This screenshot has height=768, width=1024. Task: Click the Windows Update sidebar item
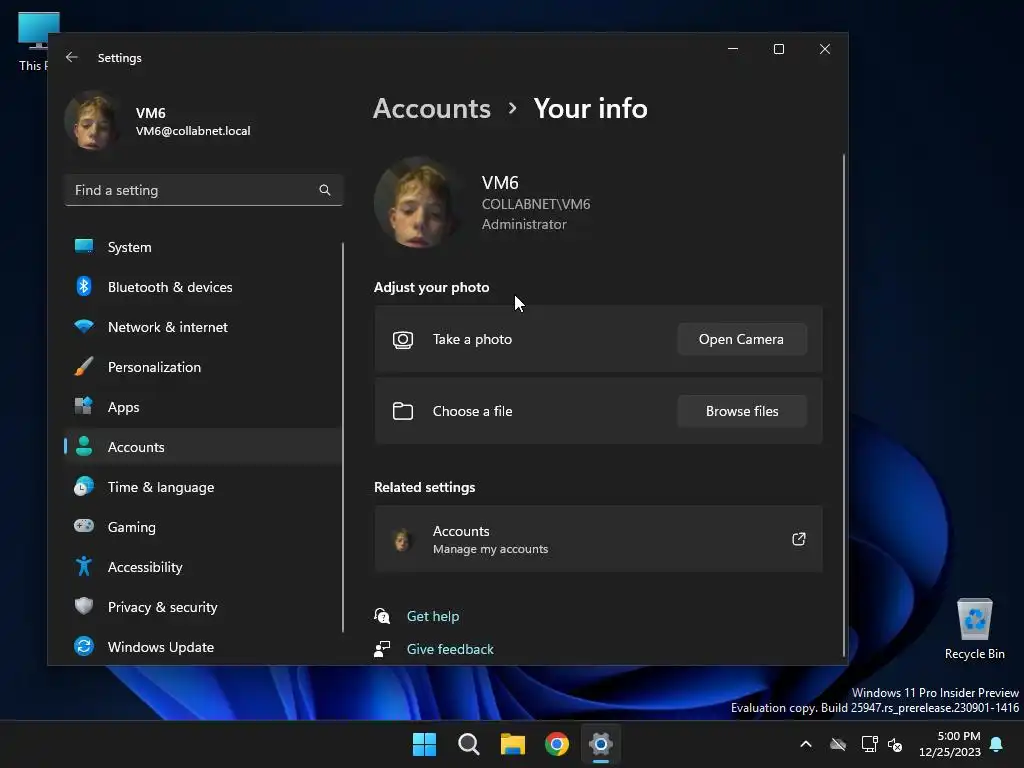click(203, 647)
